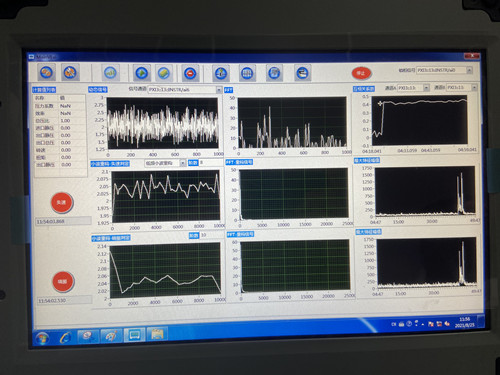The height and width of the screenshot is (375, 500).
Task: Expand the channel B dropdown
Action: click(461, 87)
